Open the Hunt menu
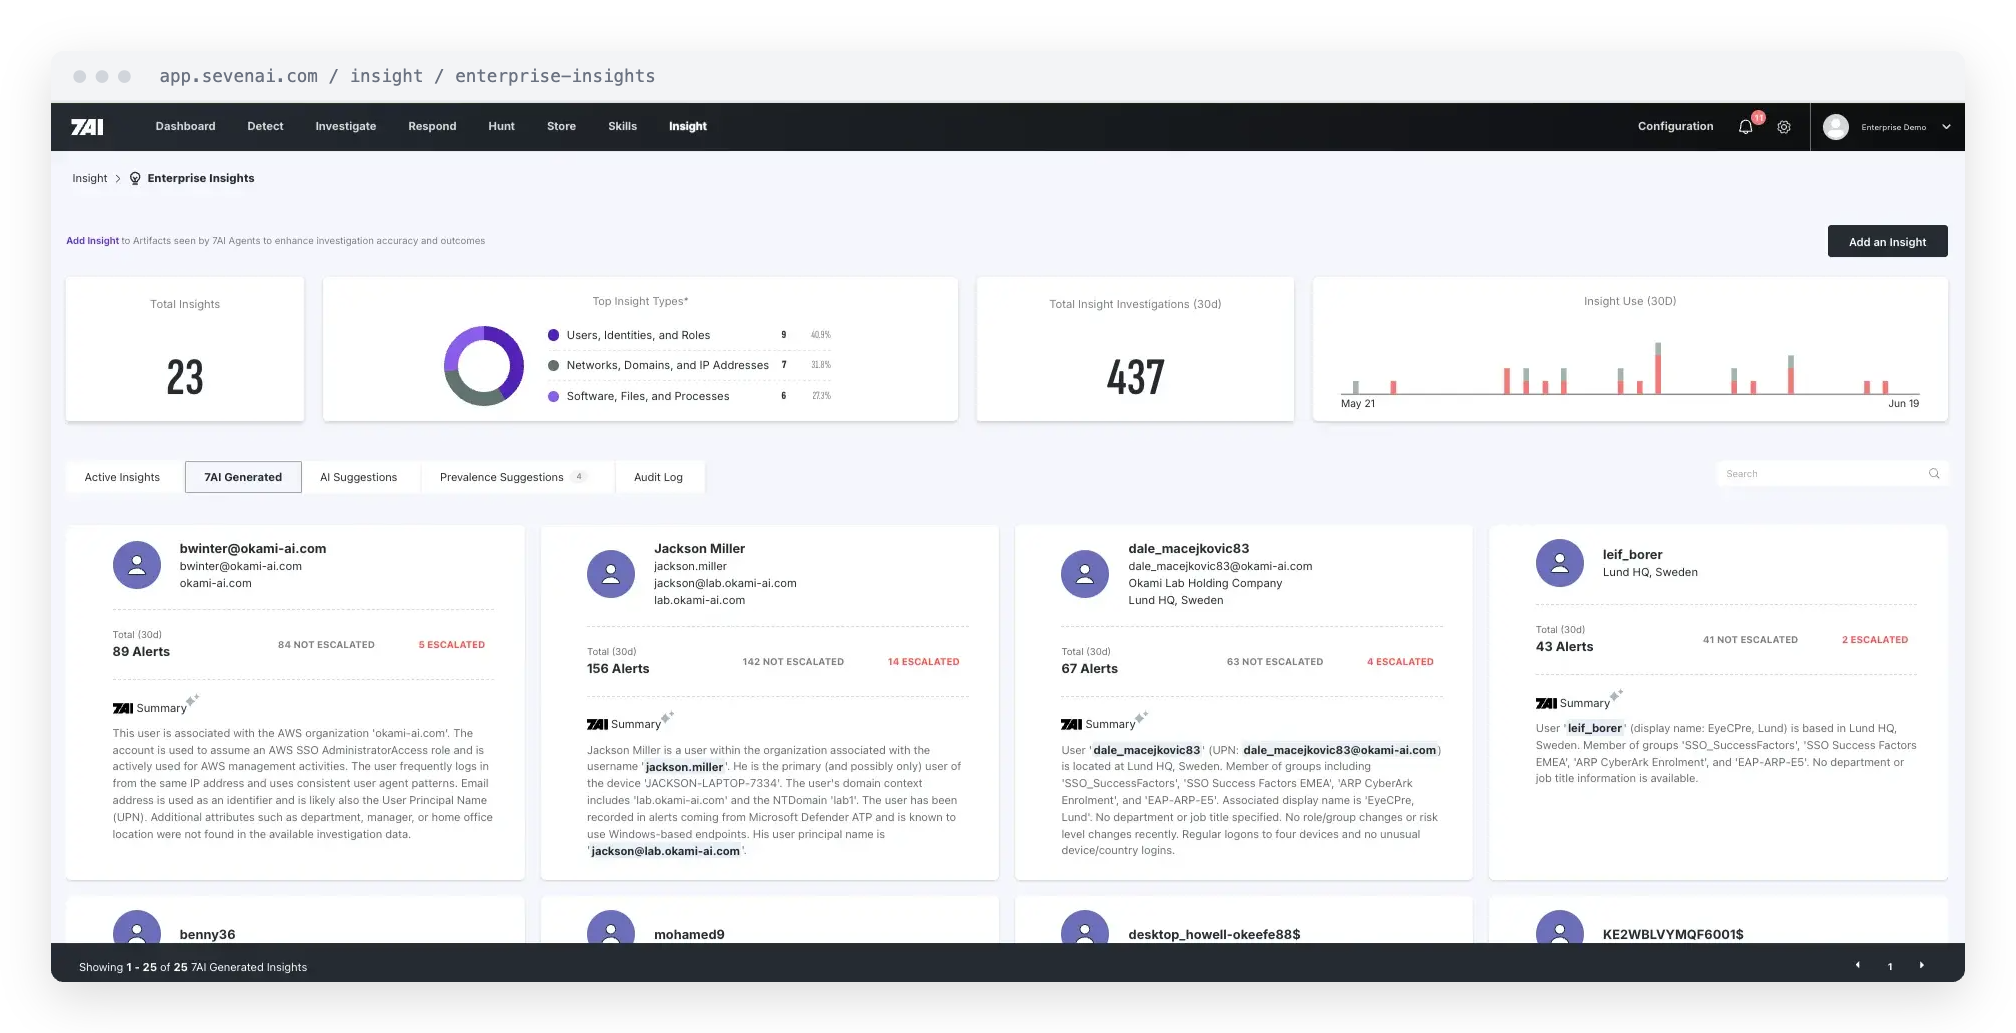Screen dimensions: 2016x1033 pos(501,126)
